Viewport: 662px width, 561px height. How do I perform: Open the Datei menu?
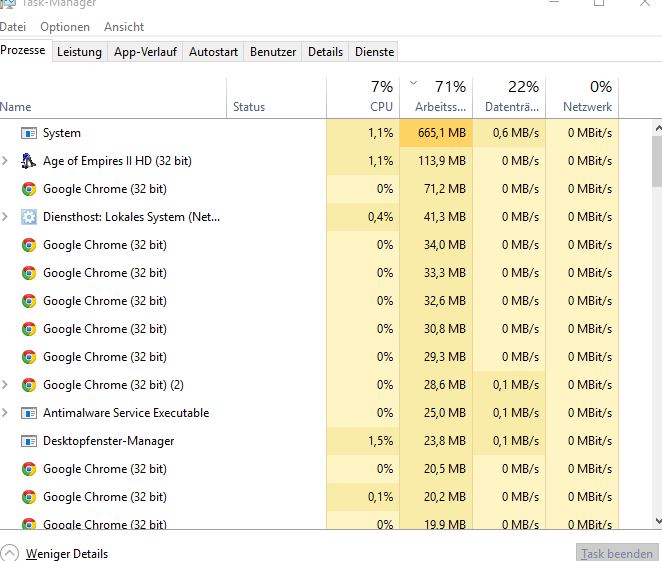click(13, 27)
